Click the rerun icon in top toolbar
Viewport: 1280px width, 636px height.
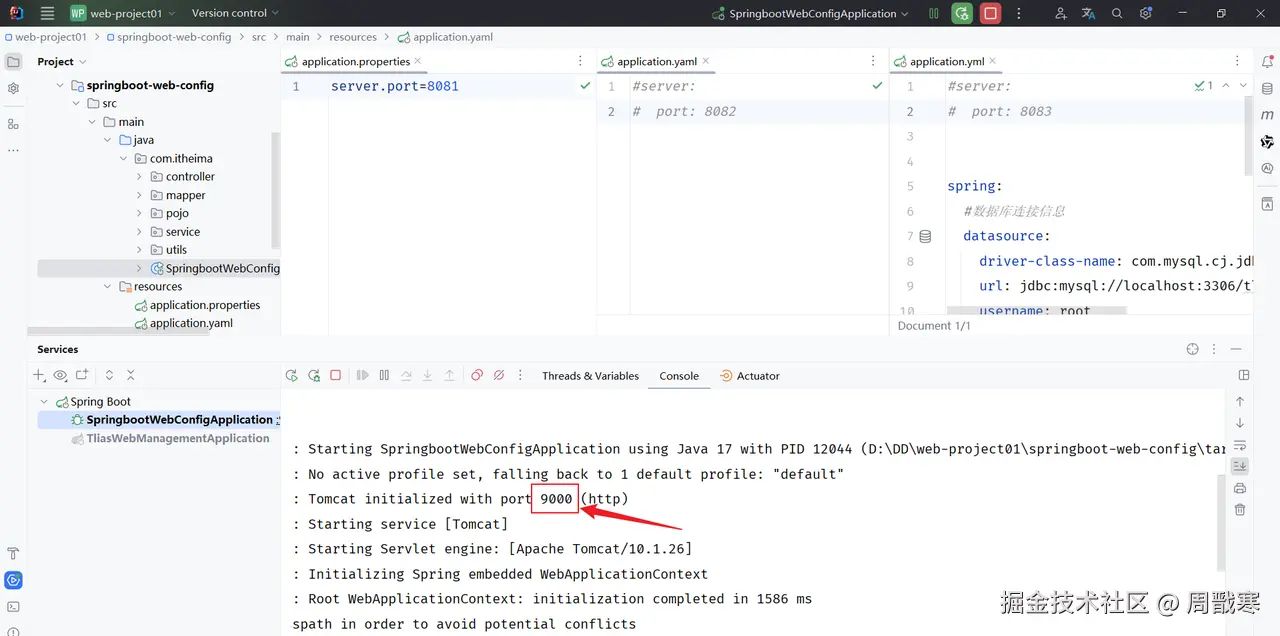961,13
